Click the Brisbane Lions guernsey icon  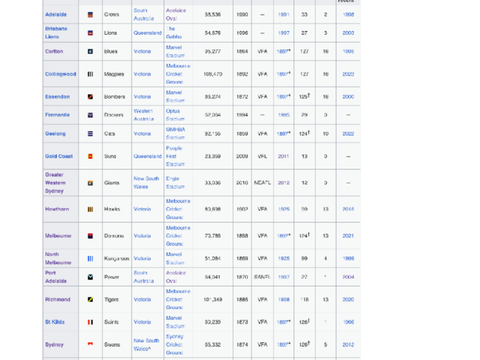(90, 33)
